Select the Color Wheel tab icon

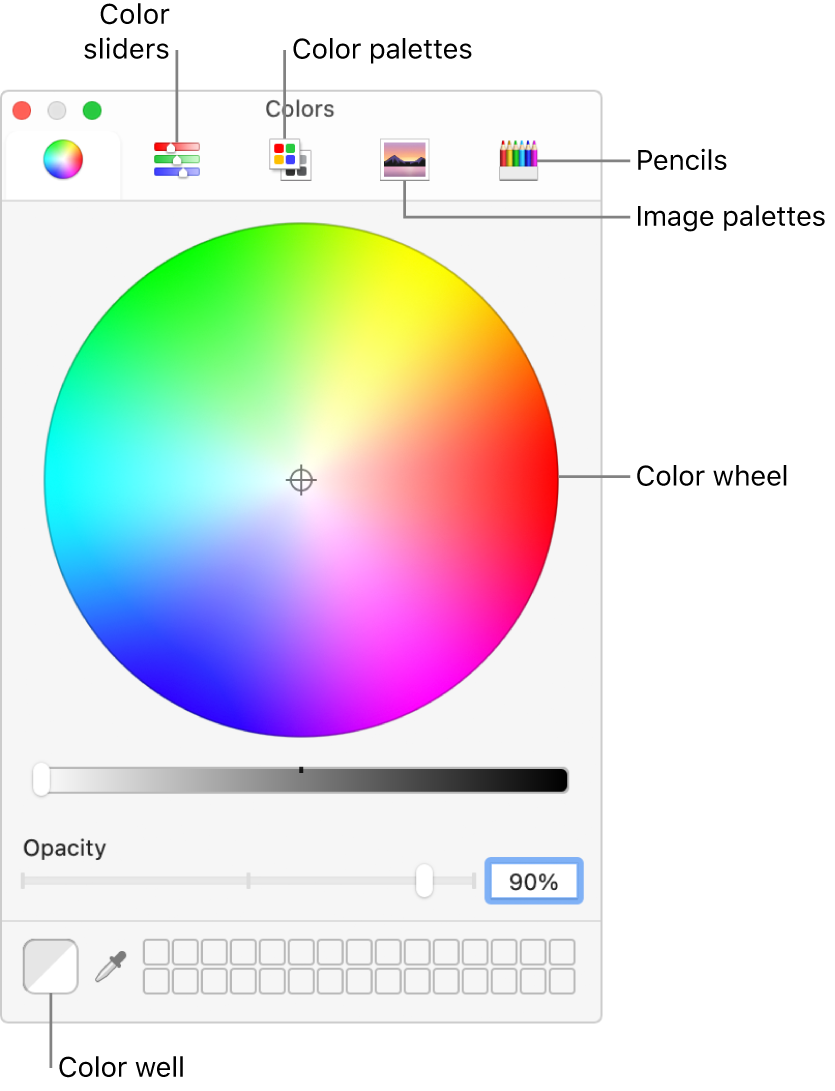[x=62, y=159]
